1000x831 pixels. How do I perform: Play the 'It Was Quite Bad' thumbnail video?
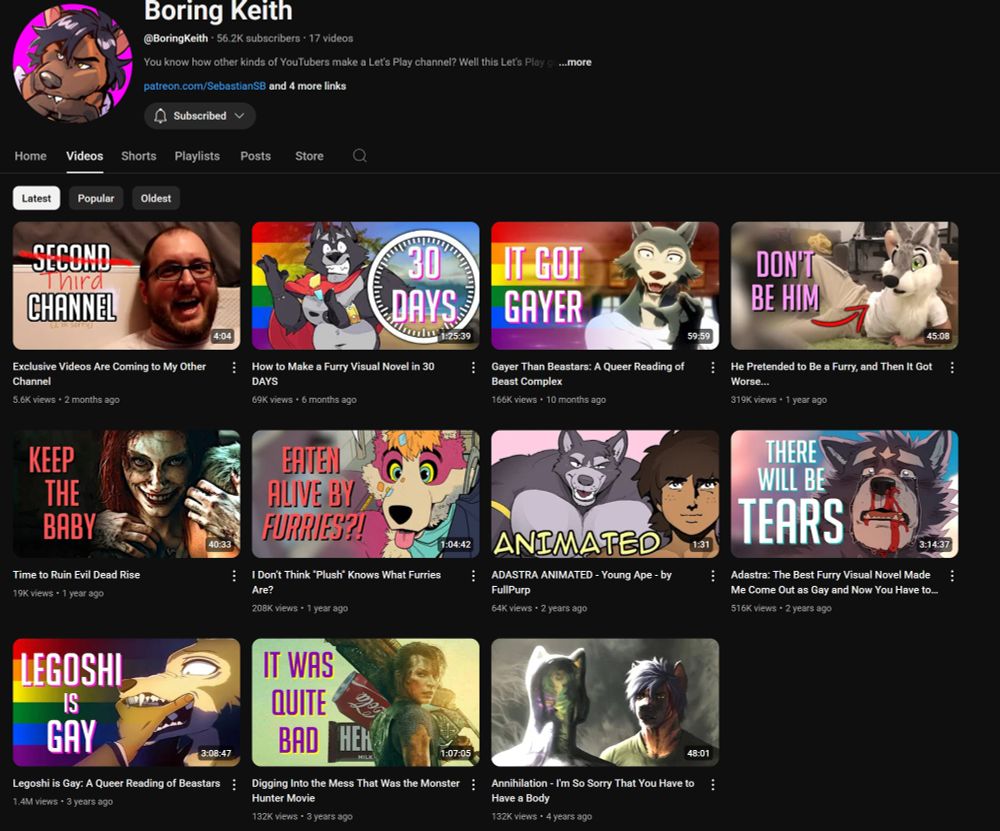pyautogui.click(x=365, y=702)
